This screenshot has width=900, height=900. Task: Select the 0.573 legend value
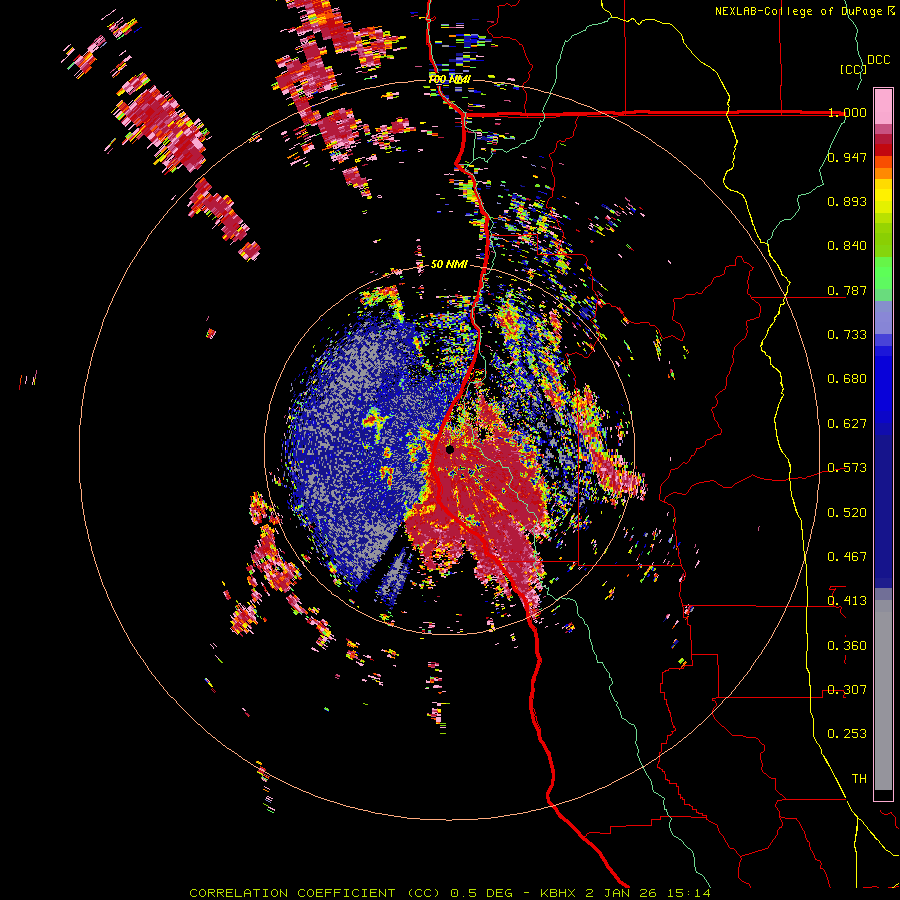847,468
